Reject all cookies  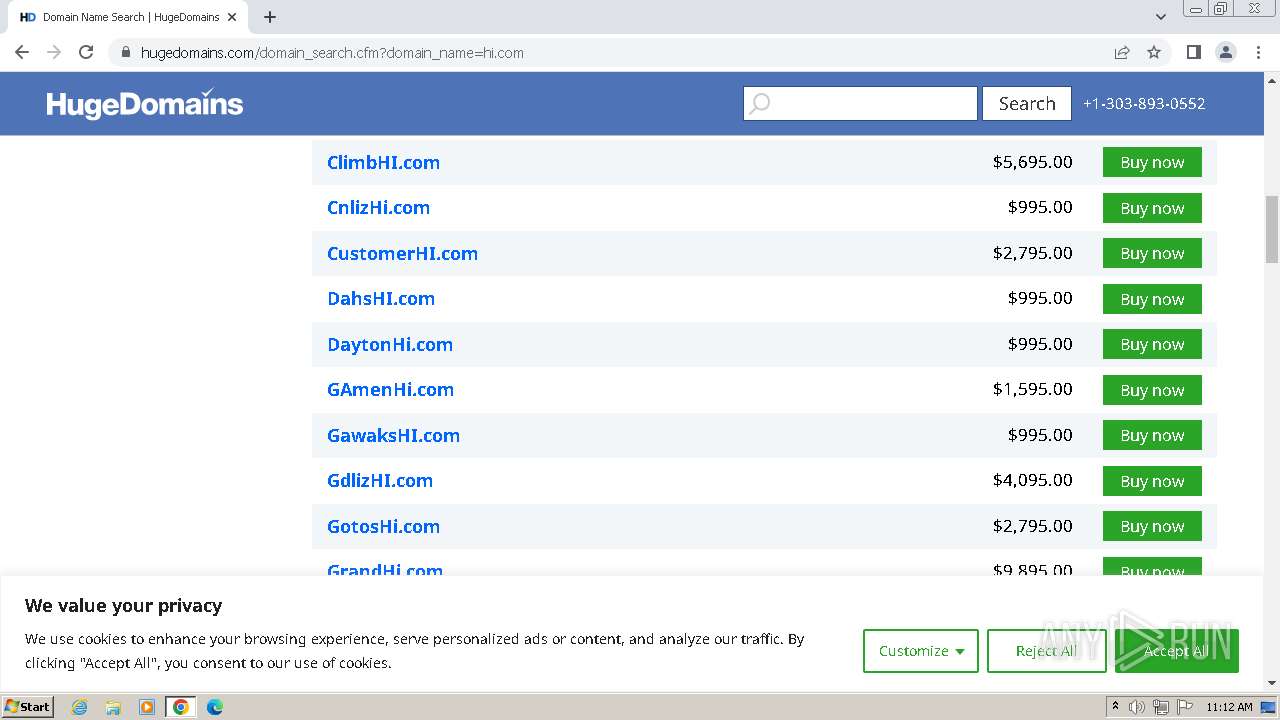coord(1046,651)
